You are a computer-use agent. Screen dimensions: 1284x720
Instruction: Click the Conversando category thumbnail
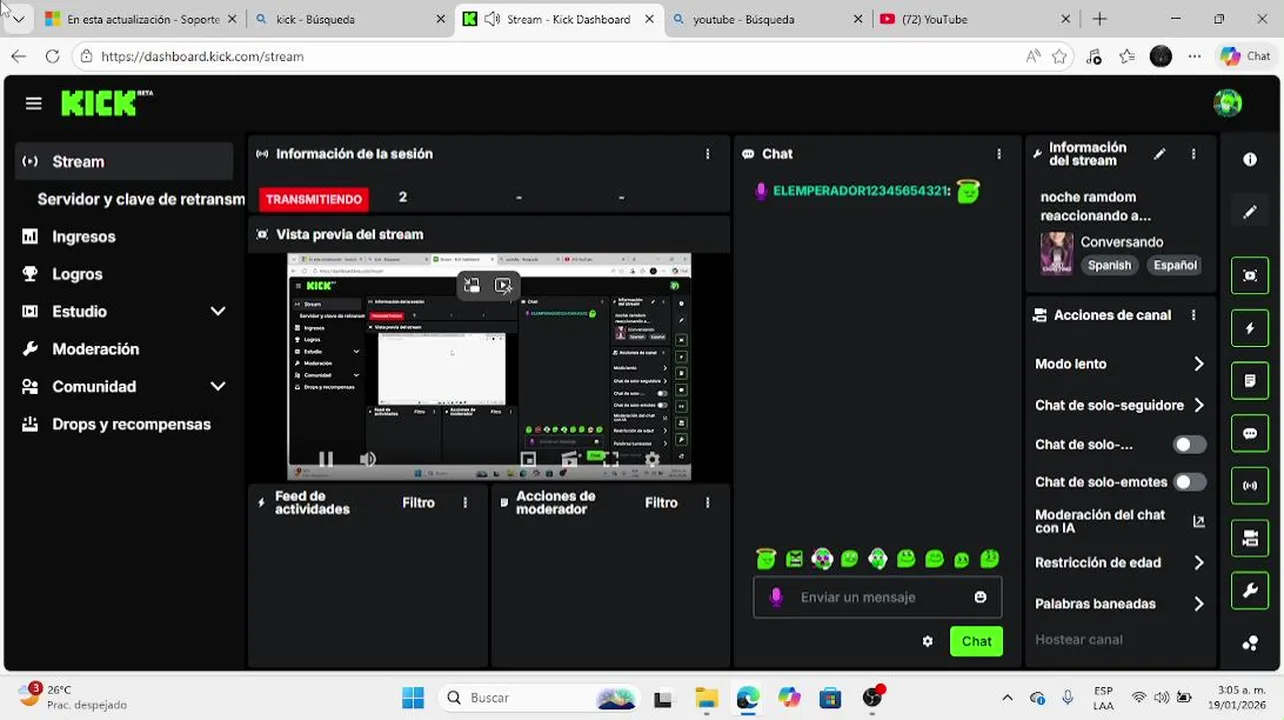click(x=1056, y=253)
